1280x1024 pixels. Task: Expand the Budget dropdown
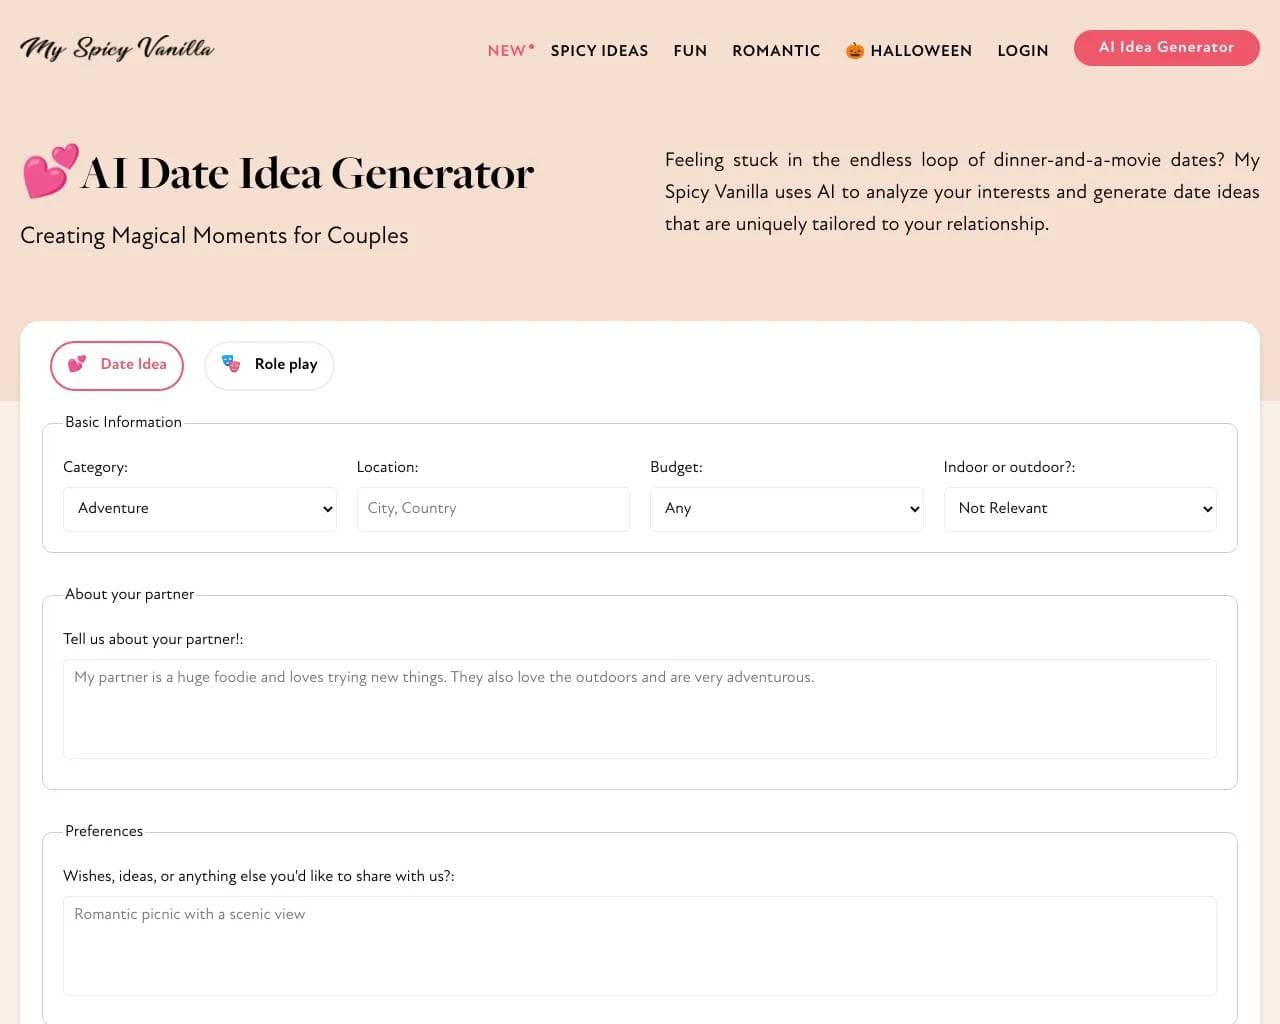[x=786, y=509]
